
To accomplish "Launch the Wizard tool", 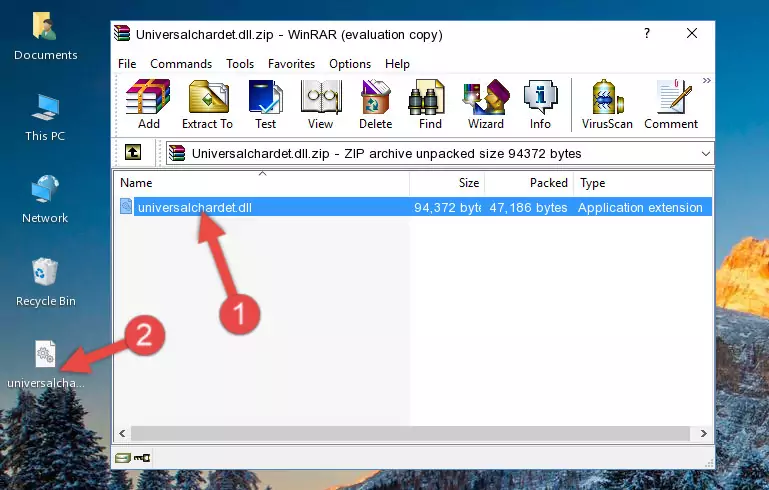I will click(486, 104).
